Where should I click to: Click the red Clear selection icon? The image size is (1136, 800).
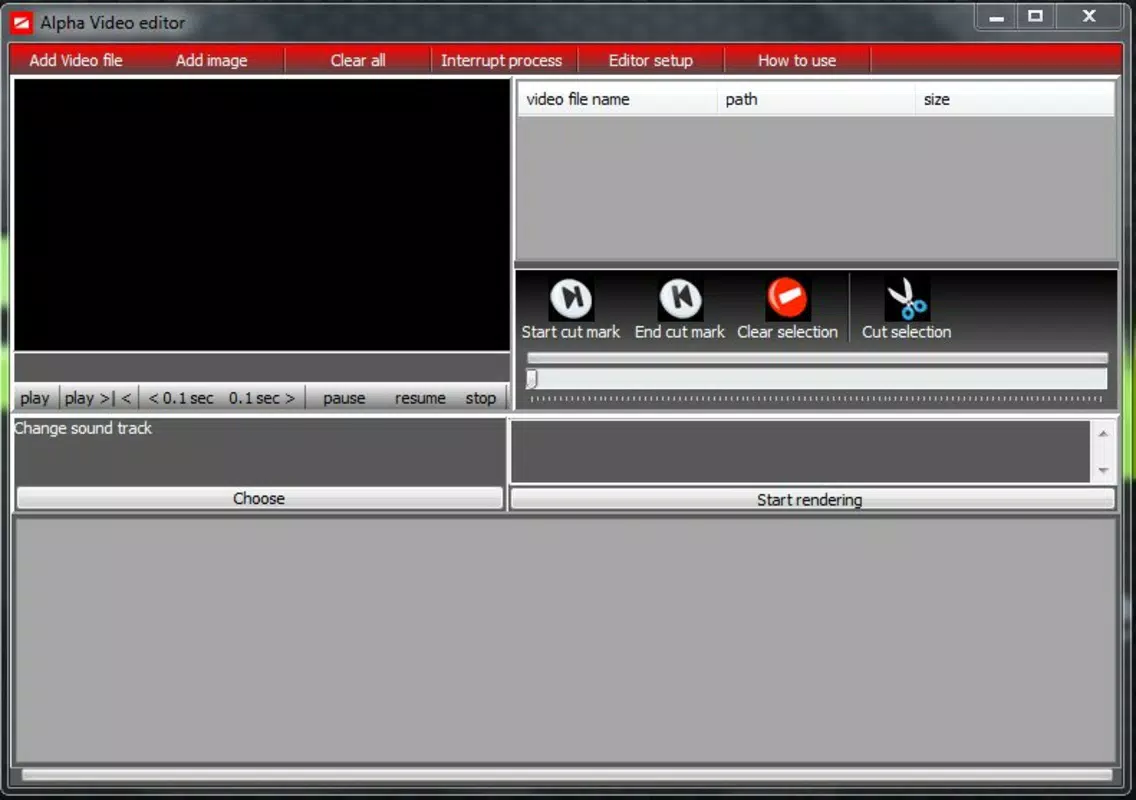(x=787, y=298)
